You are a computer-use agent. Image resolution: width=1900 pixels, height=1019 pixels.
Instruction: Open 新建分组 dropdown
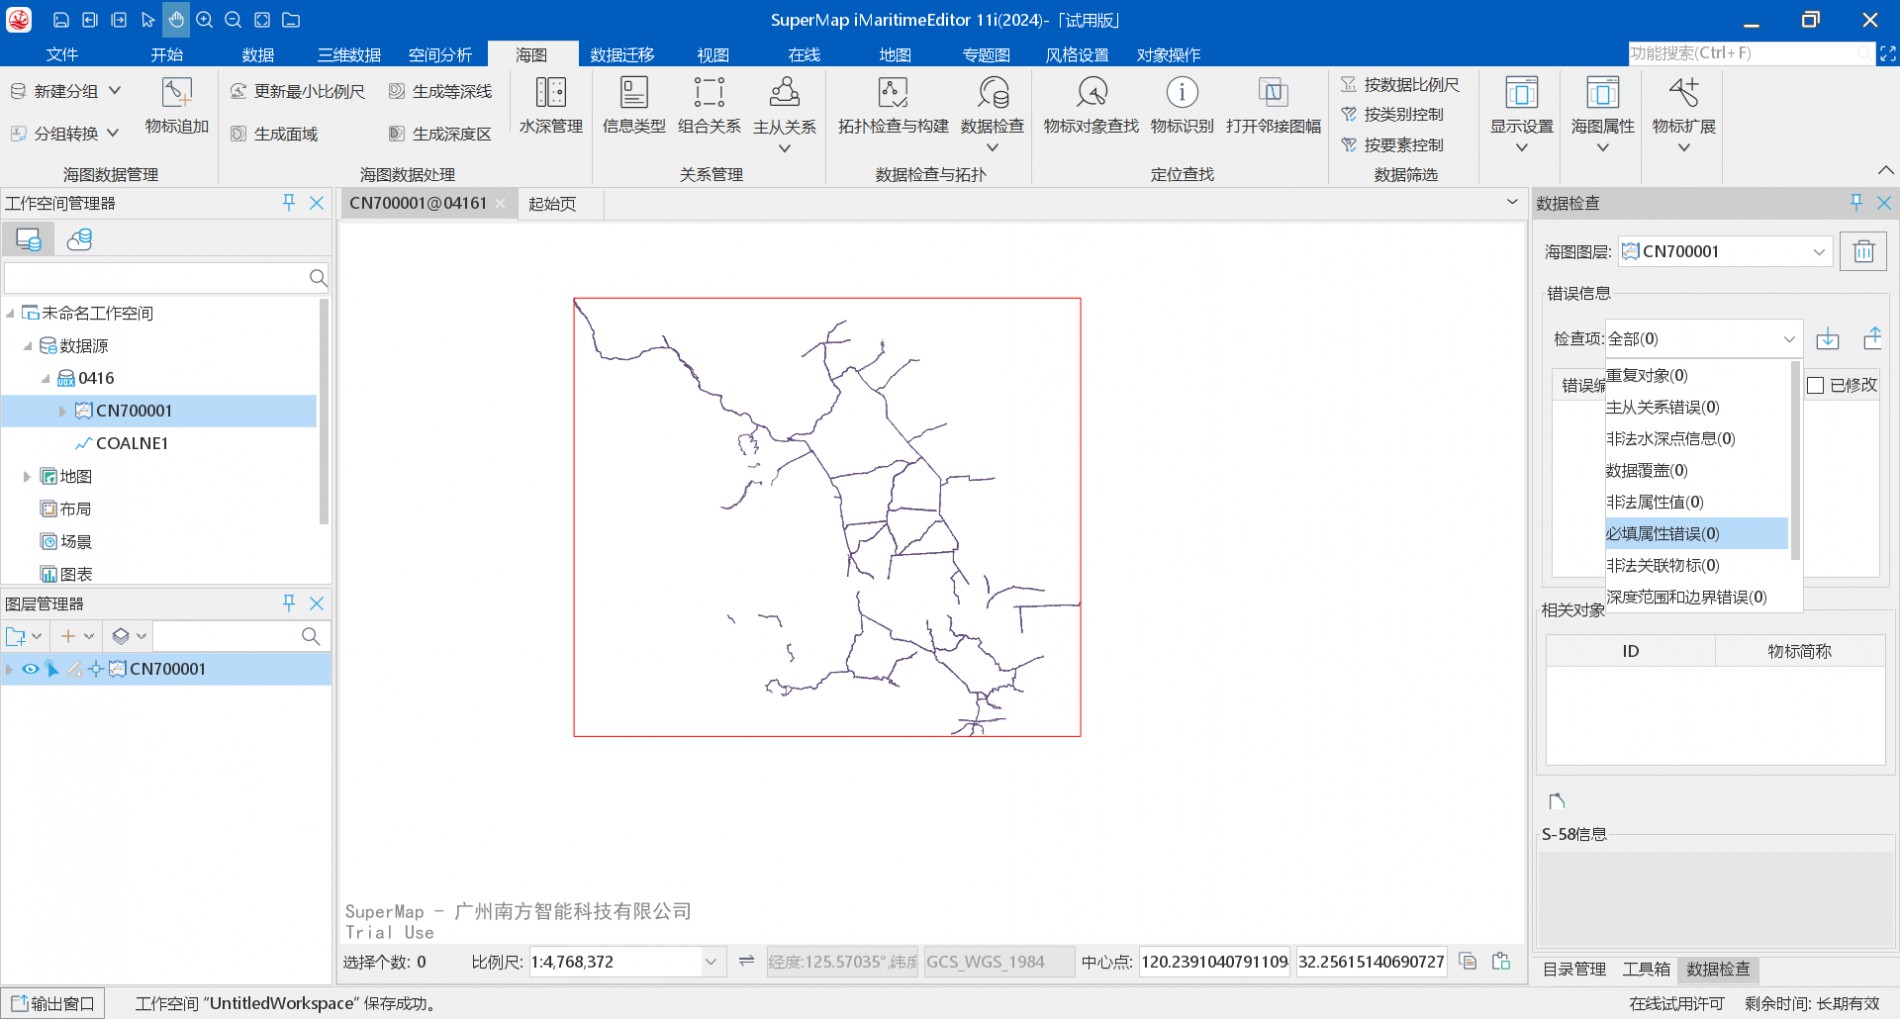point(114,91)
